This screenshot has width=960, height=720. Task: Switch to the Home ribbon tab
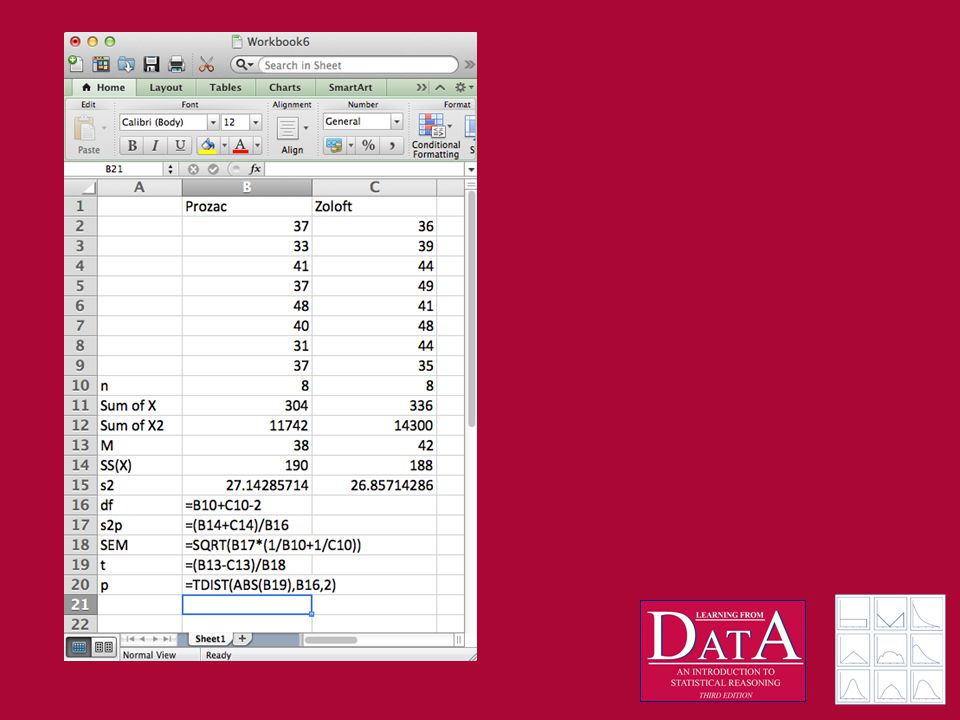coord(103,88)
